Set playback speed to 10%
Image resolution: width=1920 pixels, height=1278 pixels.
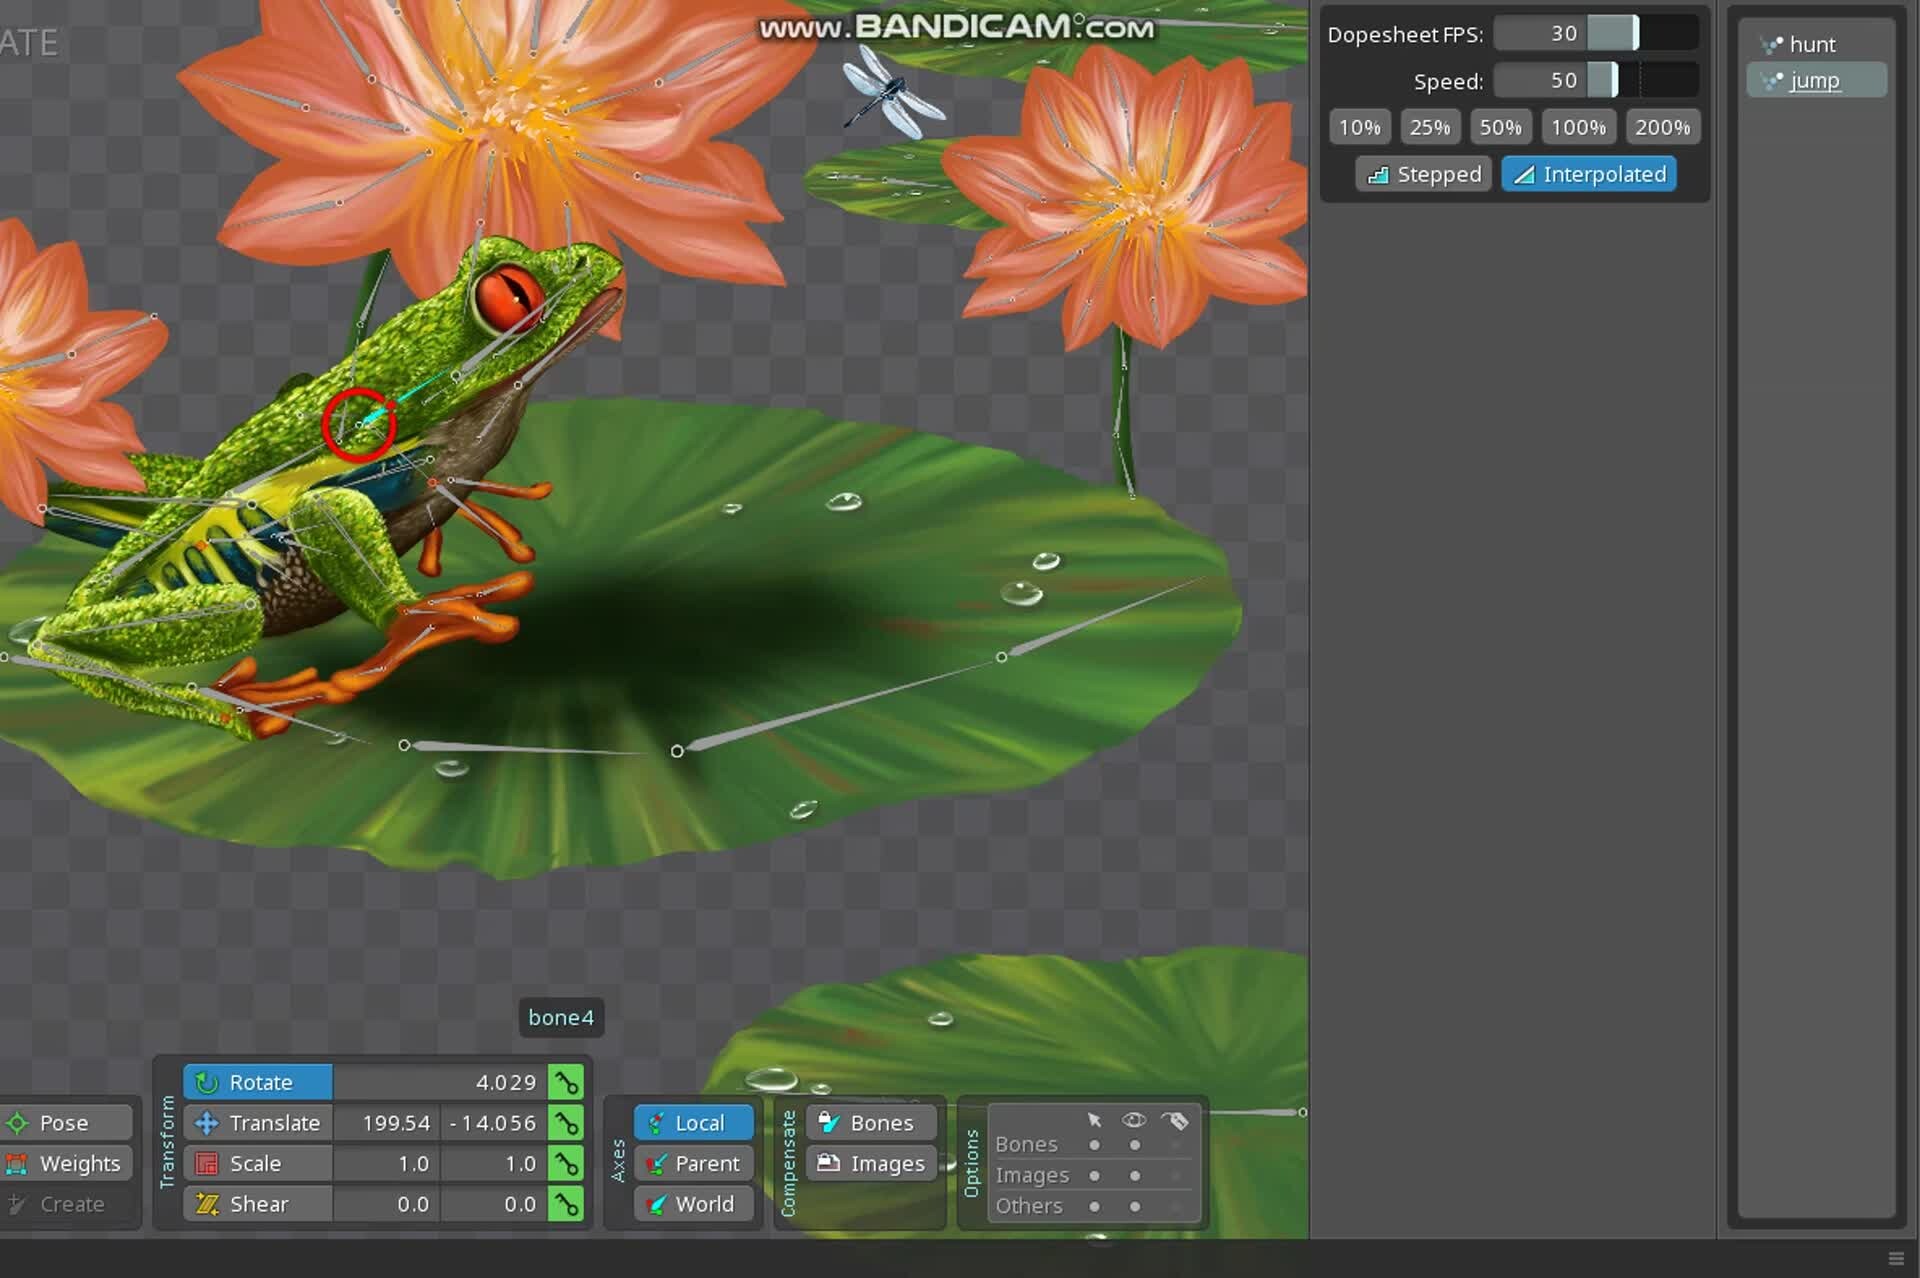pyautogui.click(x=1359, y=127)
